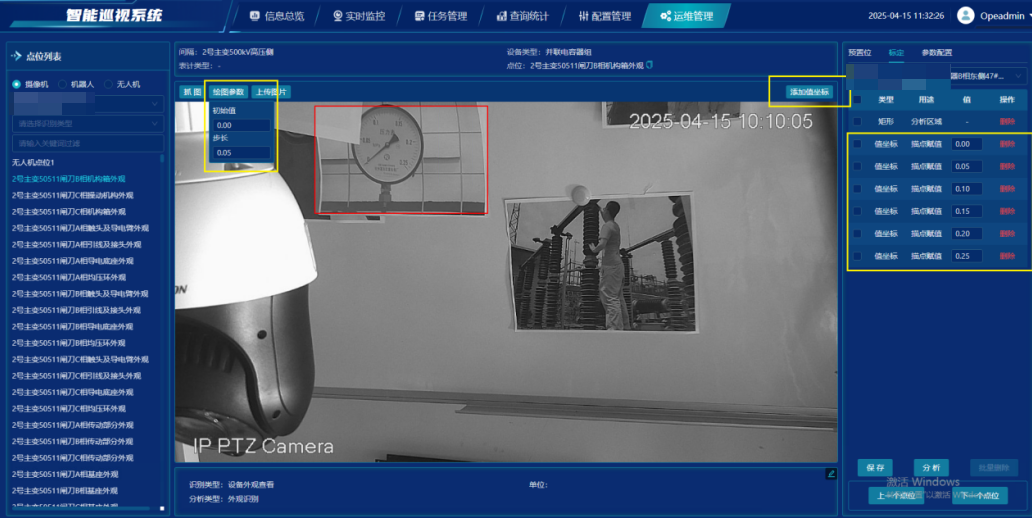Select the 机器人 radio button
The width and height of the screenshot is (1032, 518).
coord(63,84)
